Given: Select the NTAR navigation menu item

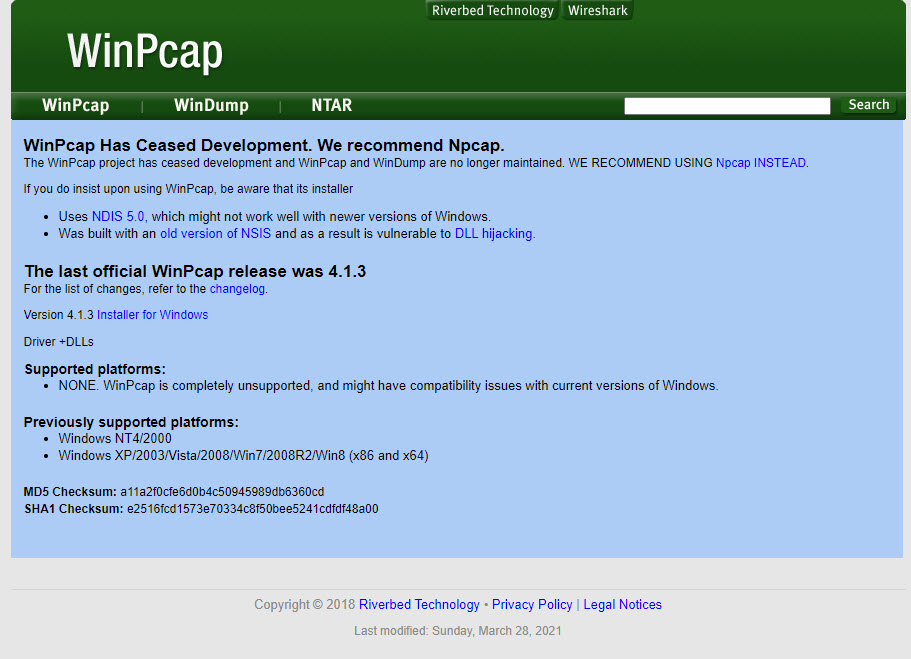Looking at the screenshot, I should click(332, 105).
